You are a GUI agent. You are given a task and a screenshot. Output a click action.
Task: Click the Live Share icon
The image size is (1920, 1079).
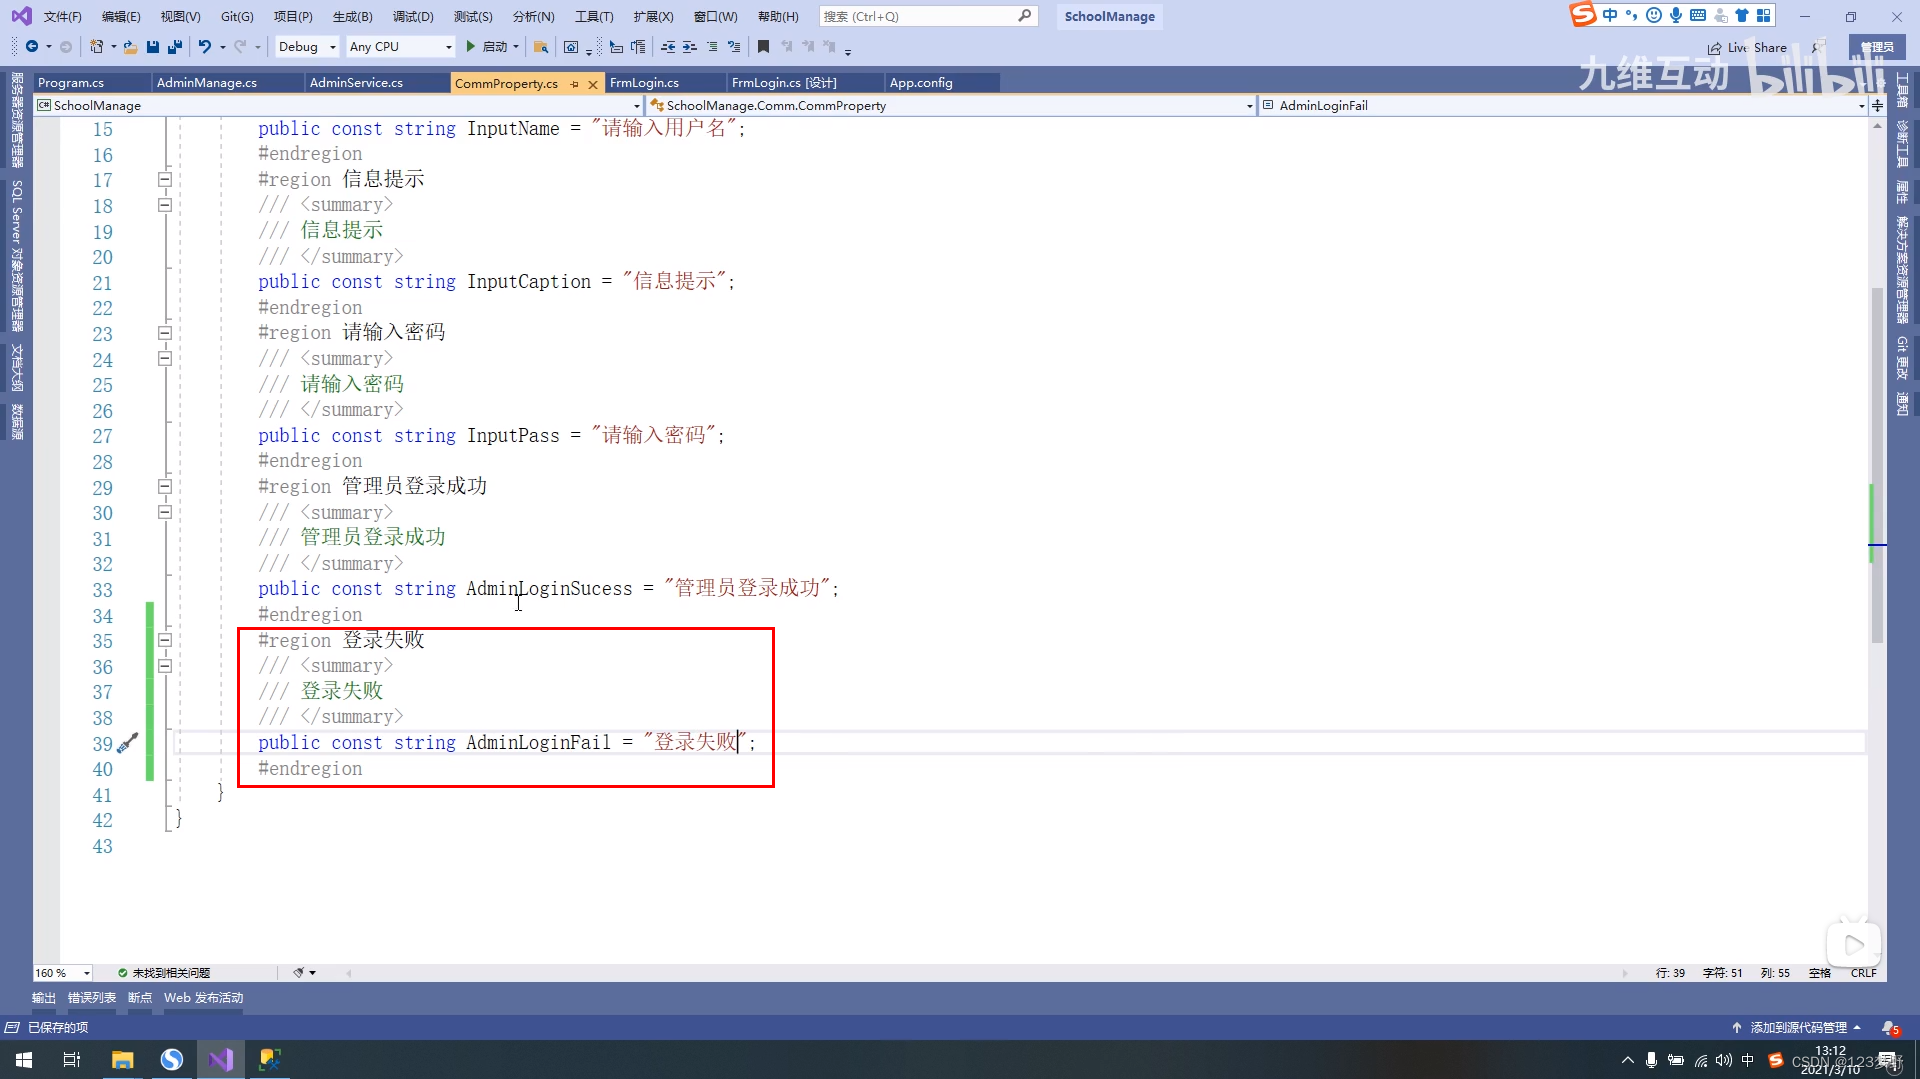[1715, 48]
